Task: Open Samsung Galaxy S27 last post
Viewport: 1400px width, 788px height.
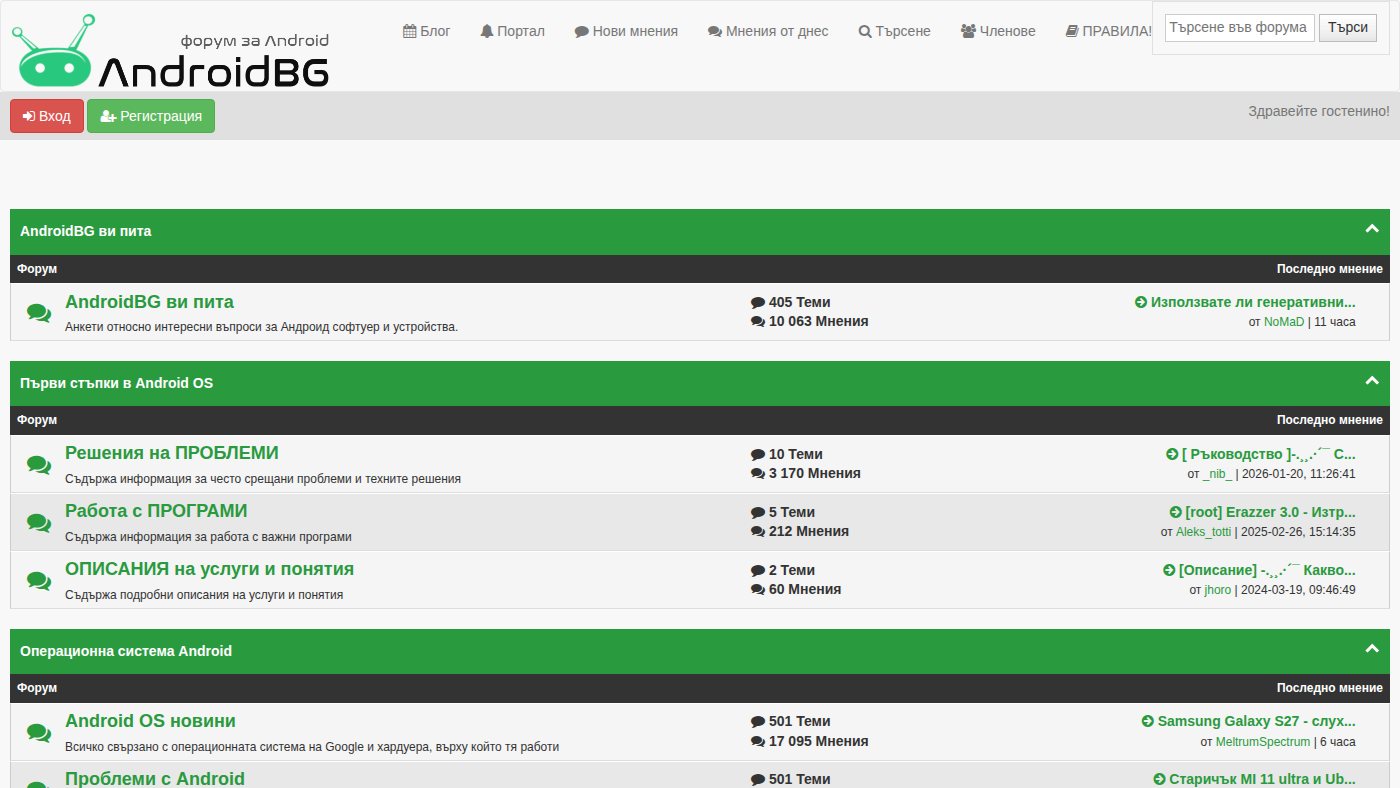Action: [1257, 721]
